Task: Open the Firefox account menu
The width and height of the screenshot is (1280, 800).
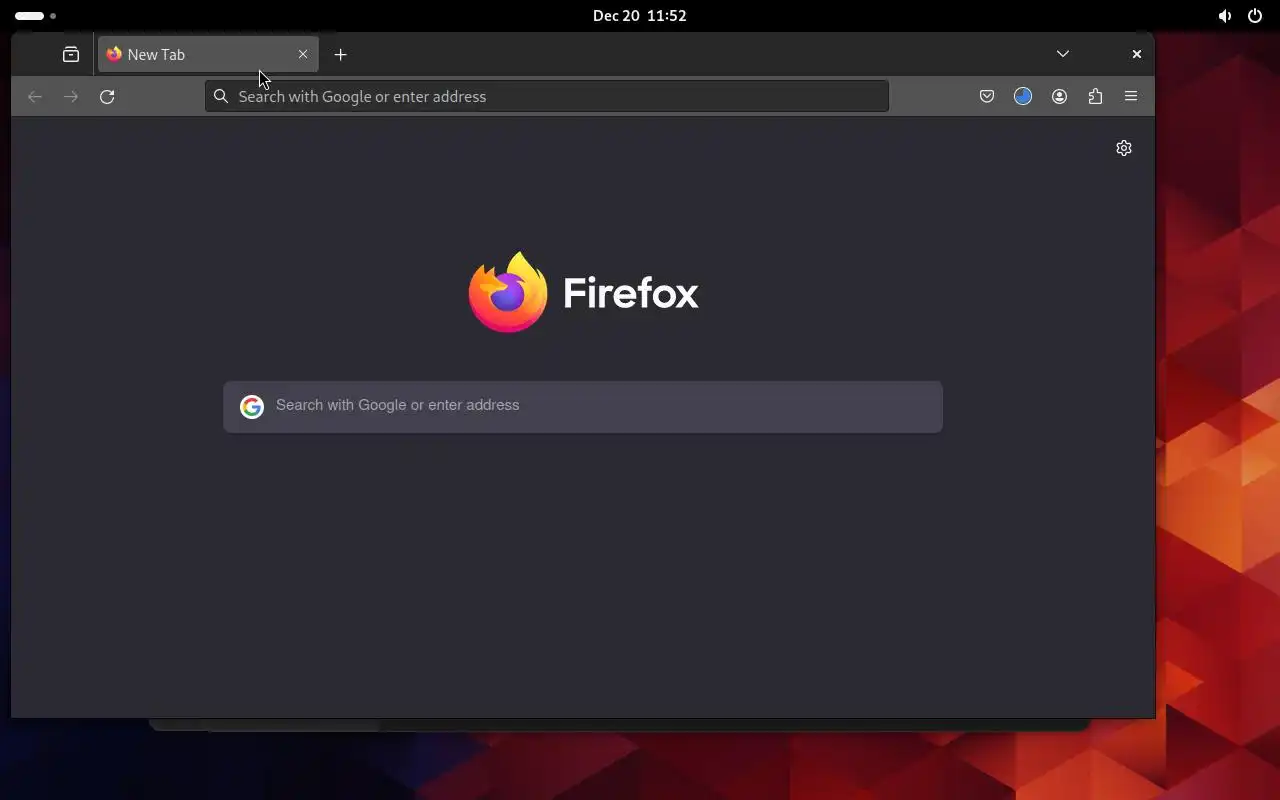Action: (x=1059, y=96)
